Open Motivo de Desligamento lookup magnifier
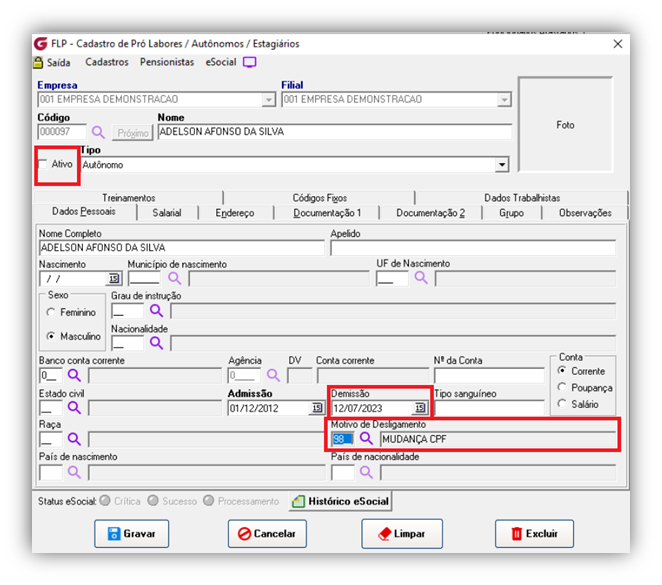 pyautogui.click(x=366, y=439)
